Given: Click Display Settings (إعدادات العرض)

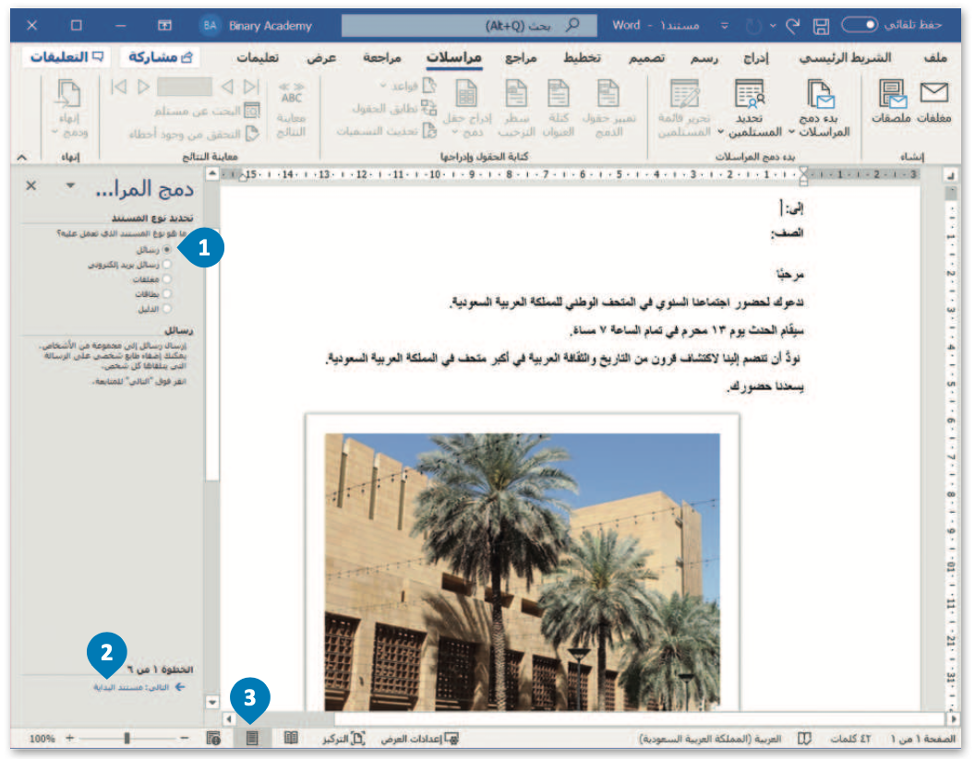Looking at the screenshot, I should (x=419, y=739).
